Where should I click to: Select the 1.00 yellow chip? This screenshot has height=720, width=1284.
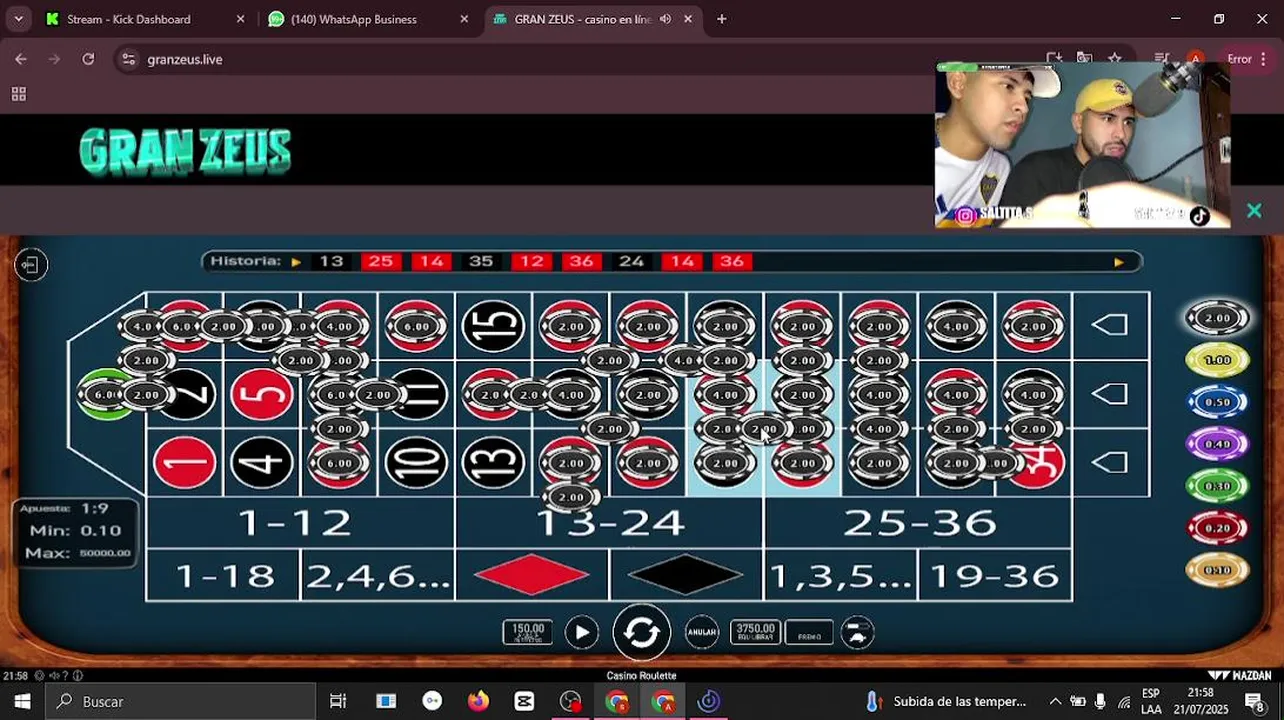coord(1217,360)
